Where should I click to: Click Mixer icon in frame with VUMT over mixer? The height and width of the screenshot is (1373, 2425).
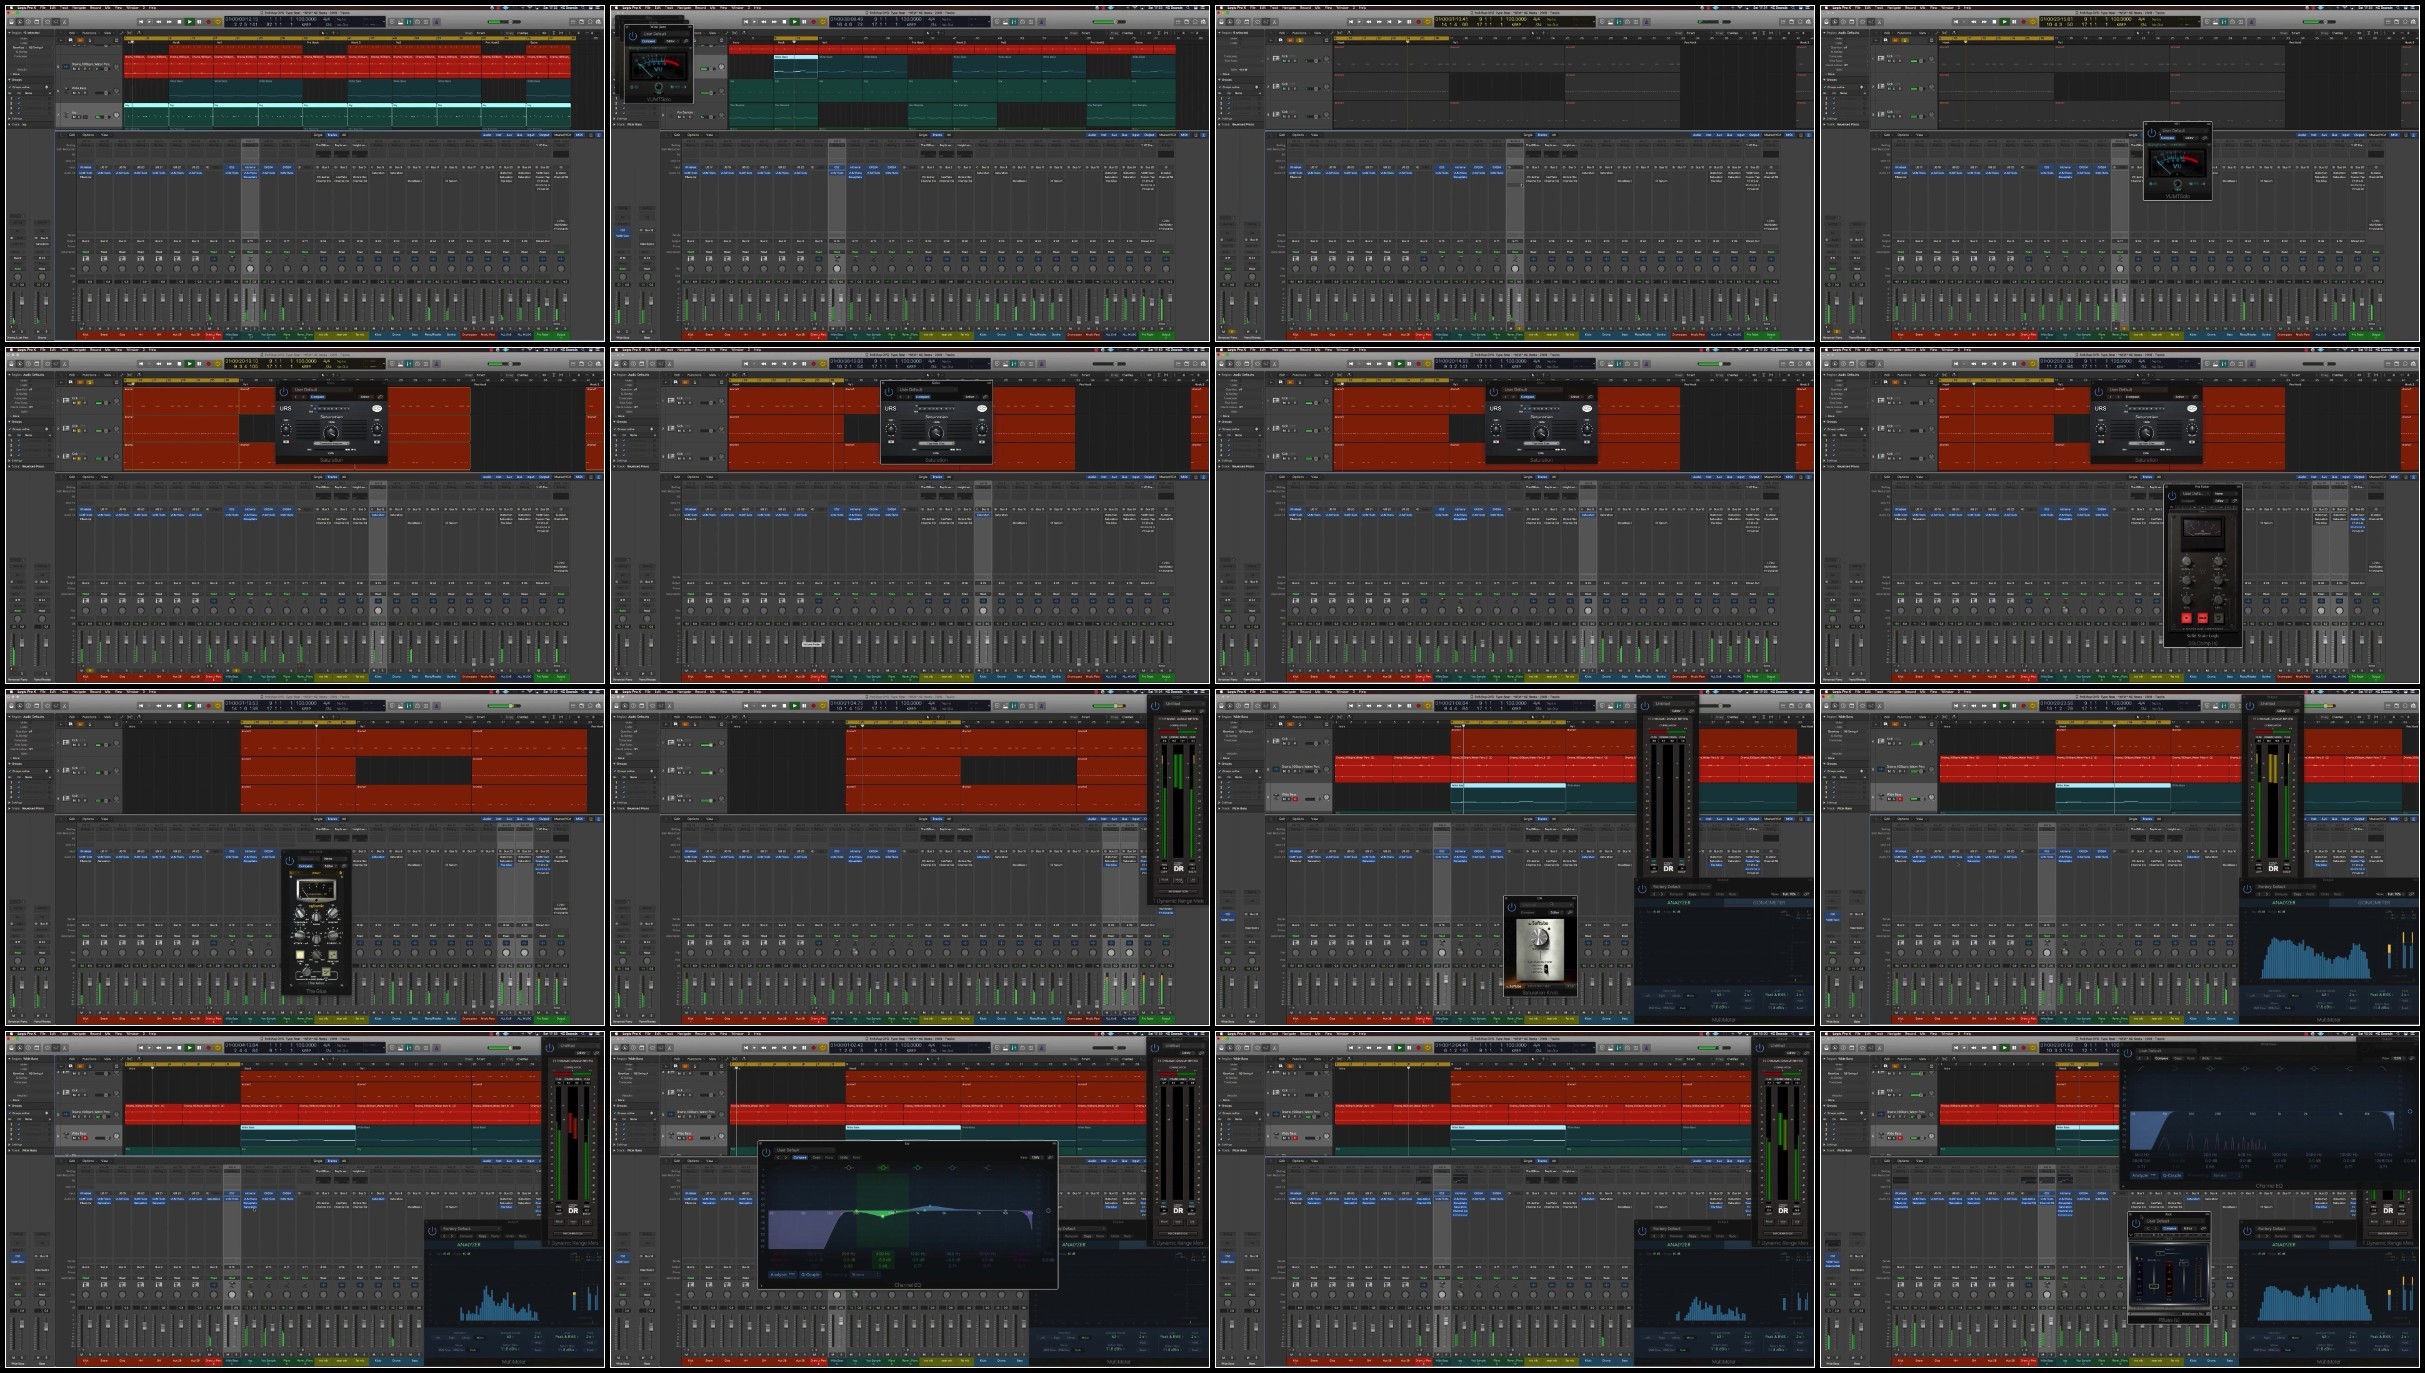1871,21
